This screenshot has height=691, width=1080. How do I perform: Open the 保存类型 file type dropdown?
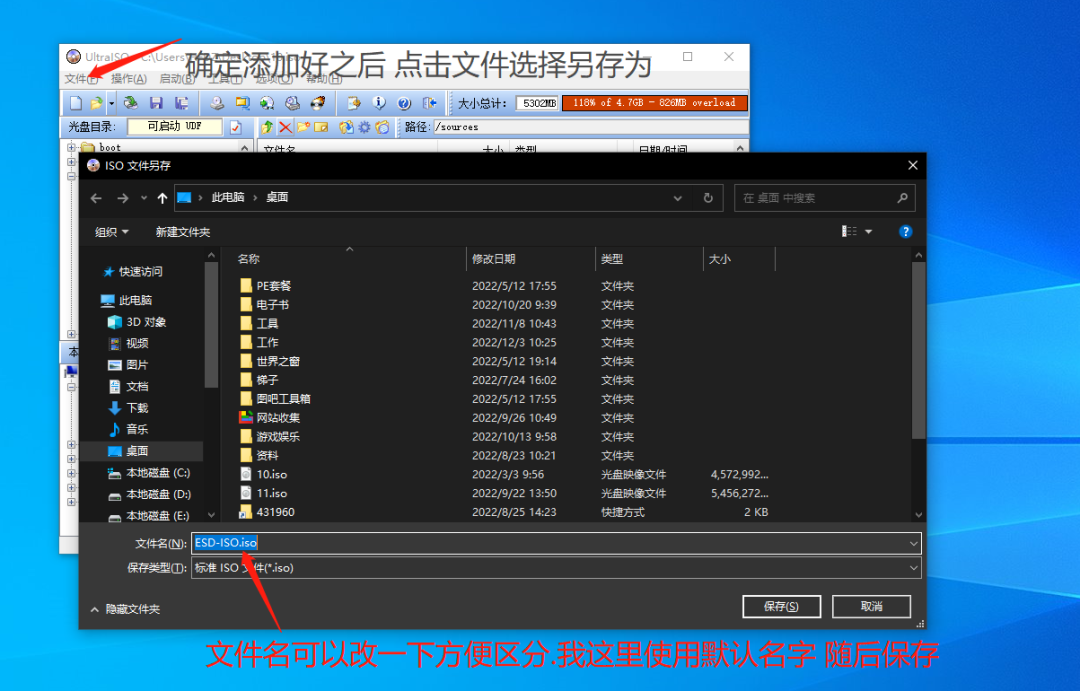click(x=913, y=568)
